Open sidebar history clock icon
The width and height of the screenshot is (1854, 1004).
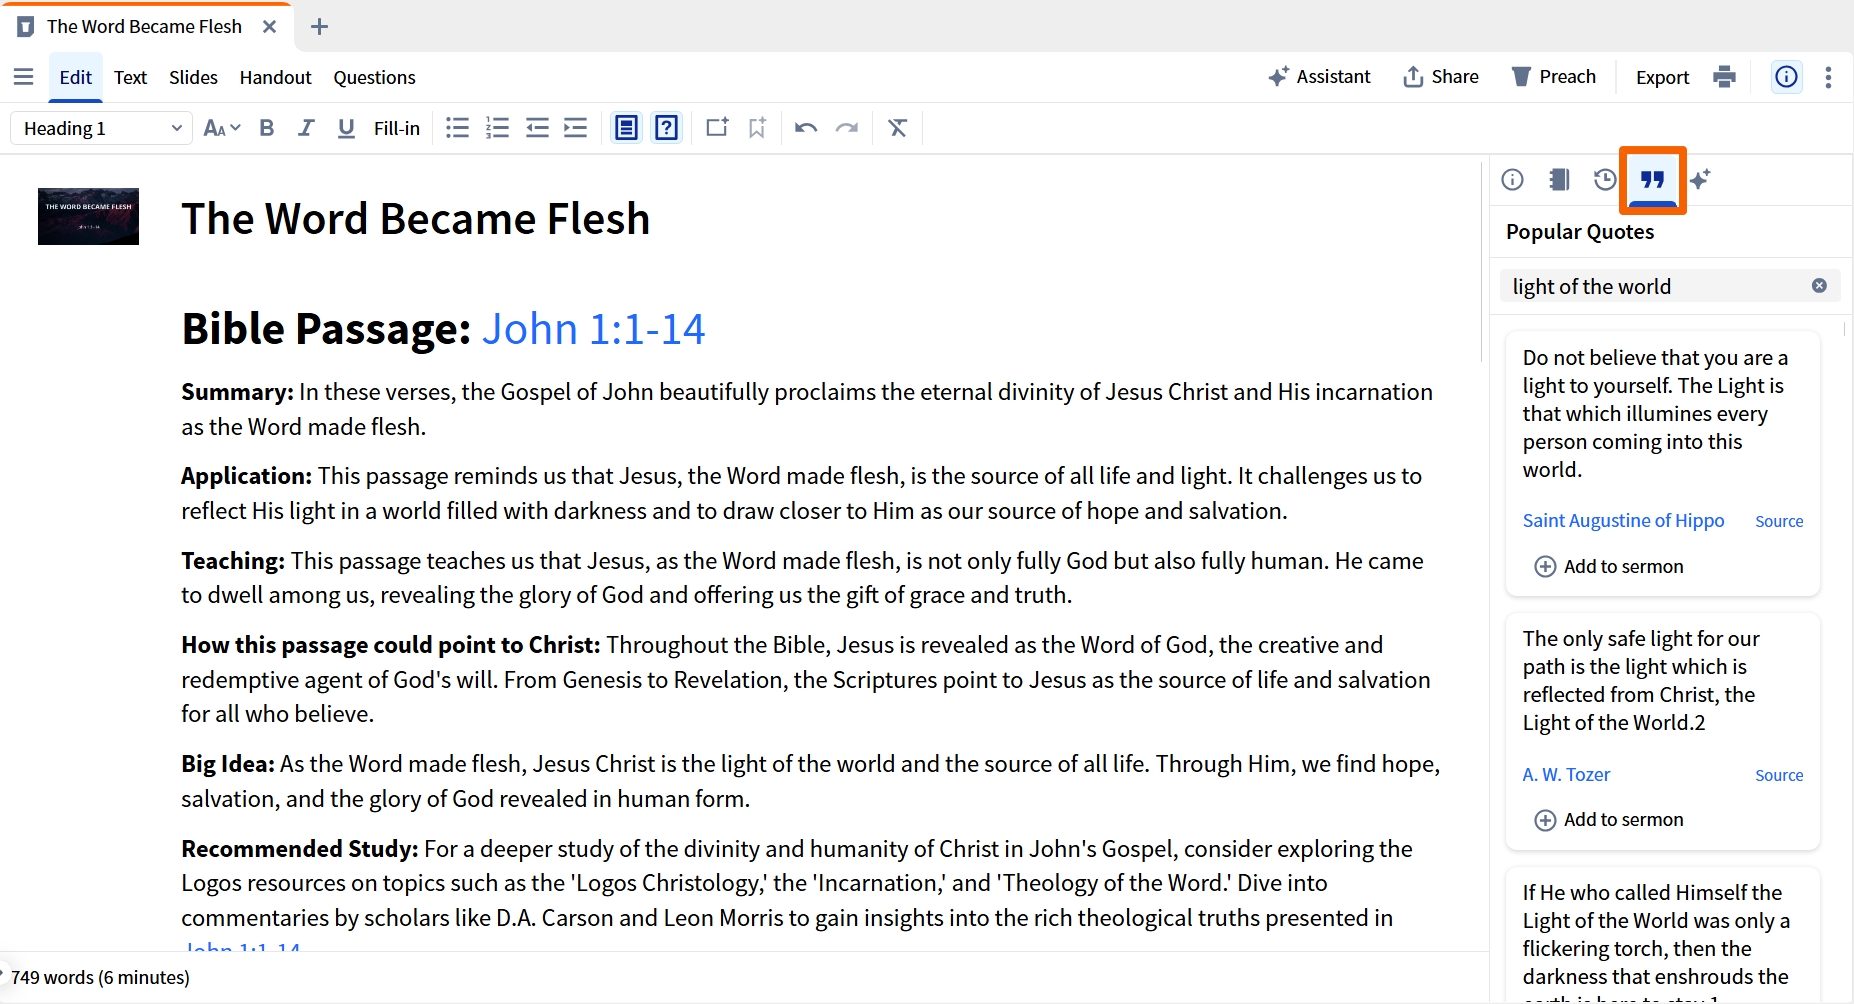[x=1605, y=179]
